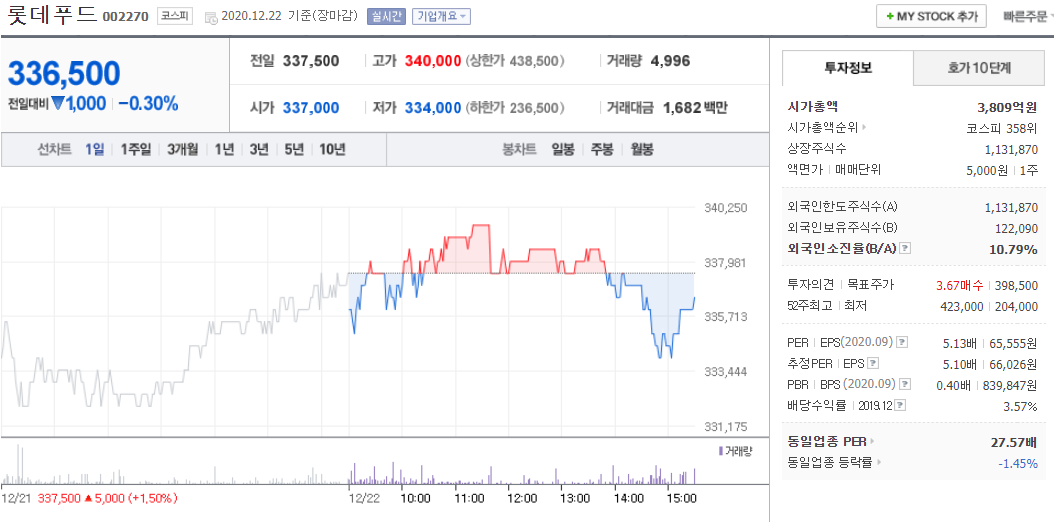Click the 거래량 value 4,996
The image size is (1054, 522).
tap(670, 61)
